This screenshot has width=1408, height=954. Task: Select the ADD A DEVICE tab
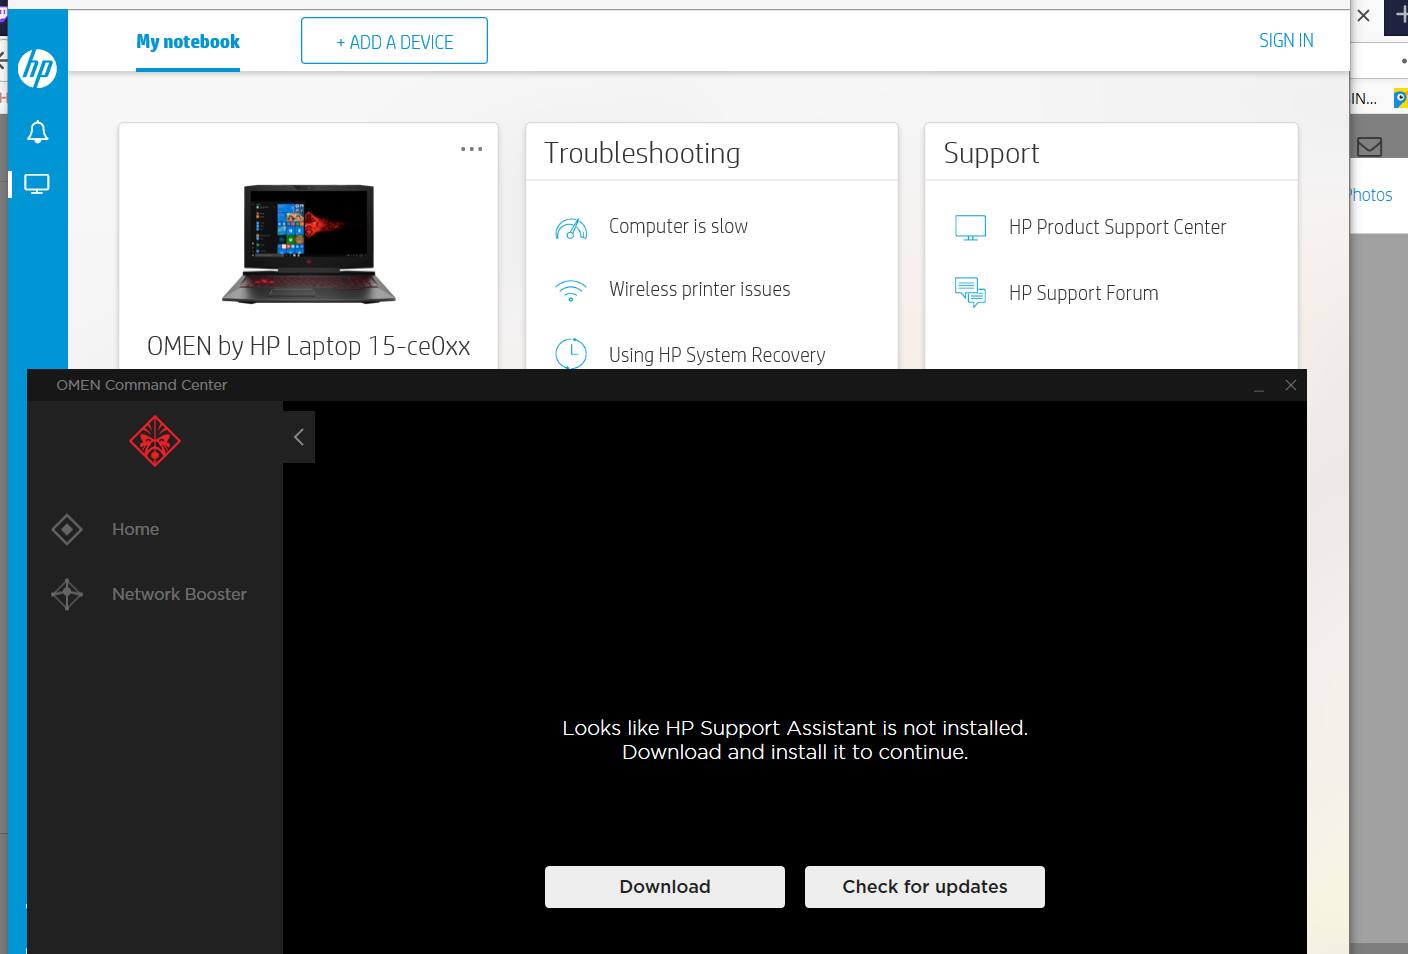(x=394, y=40)
